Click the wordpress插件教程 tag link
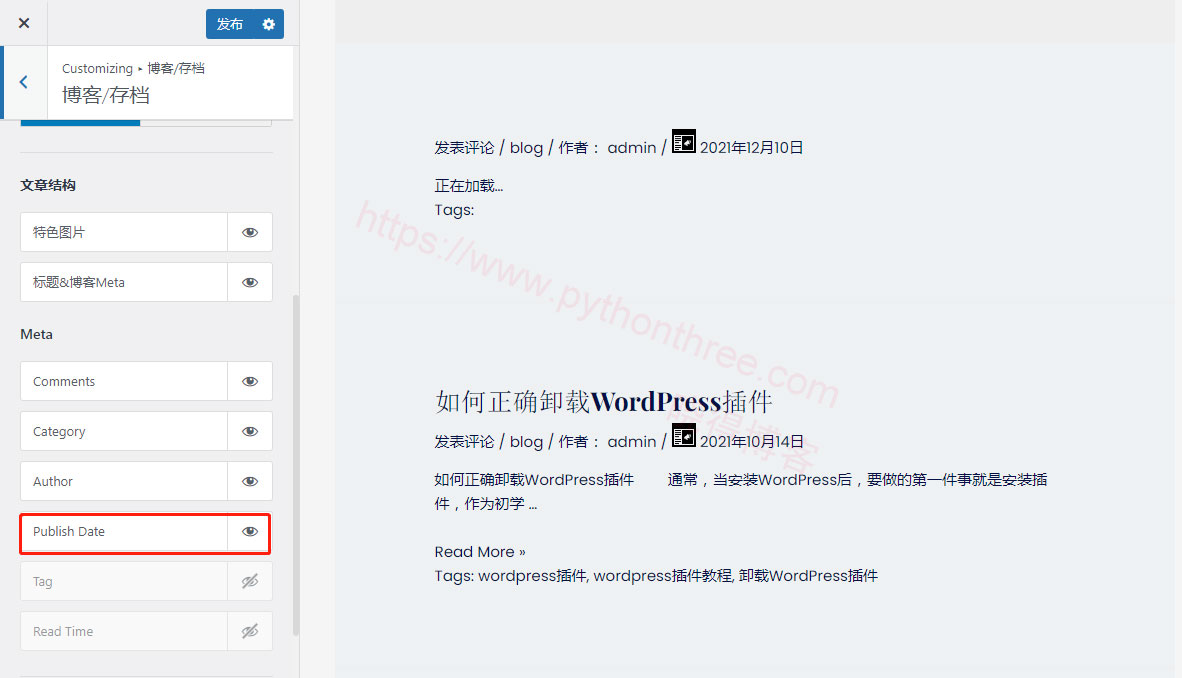 click(663, 576)
